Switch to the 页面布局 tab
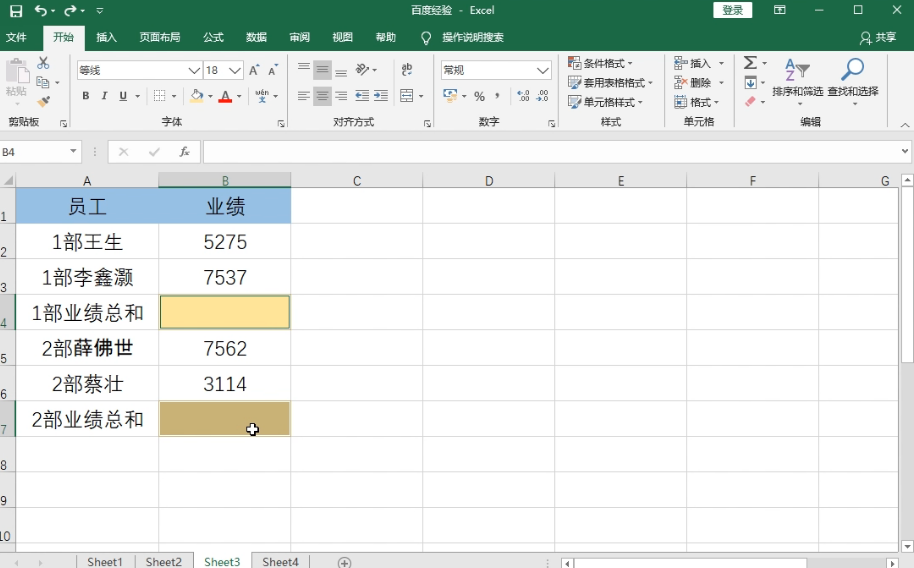This screenshot has width=914, height=568. coord(159,37)
